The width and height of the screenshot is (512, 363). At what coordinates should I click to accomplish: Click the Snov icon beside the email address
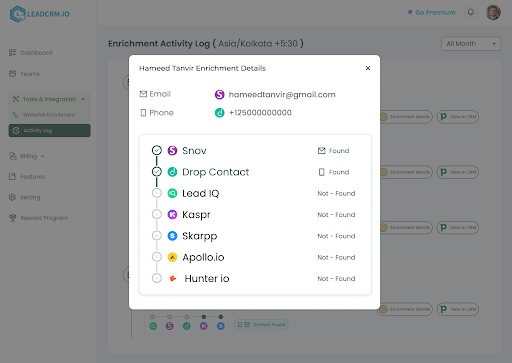pyautogui.click(x=219, y=95)
